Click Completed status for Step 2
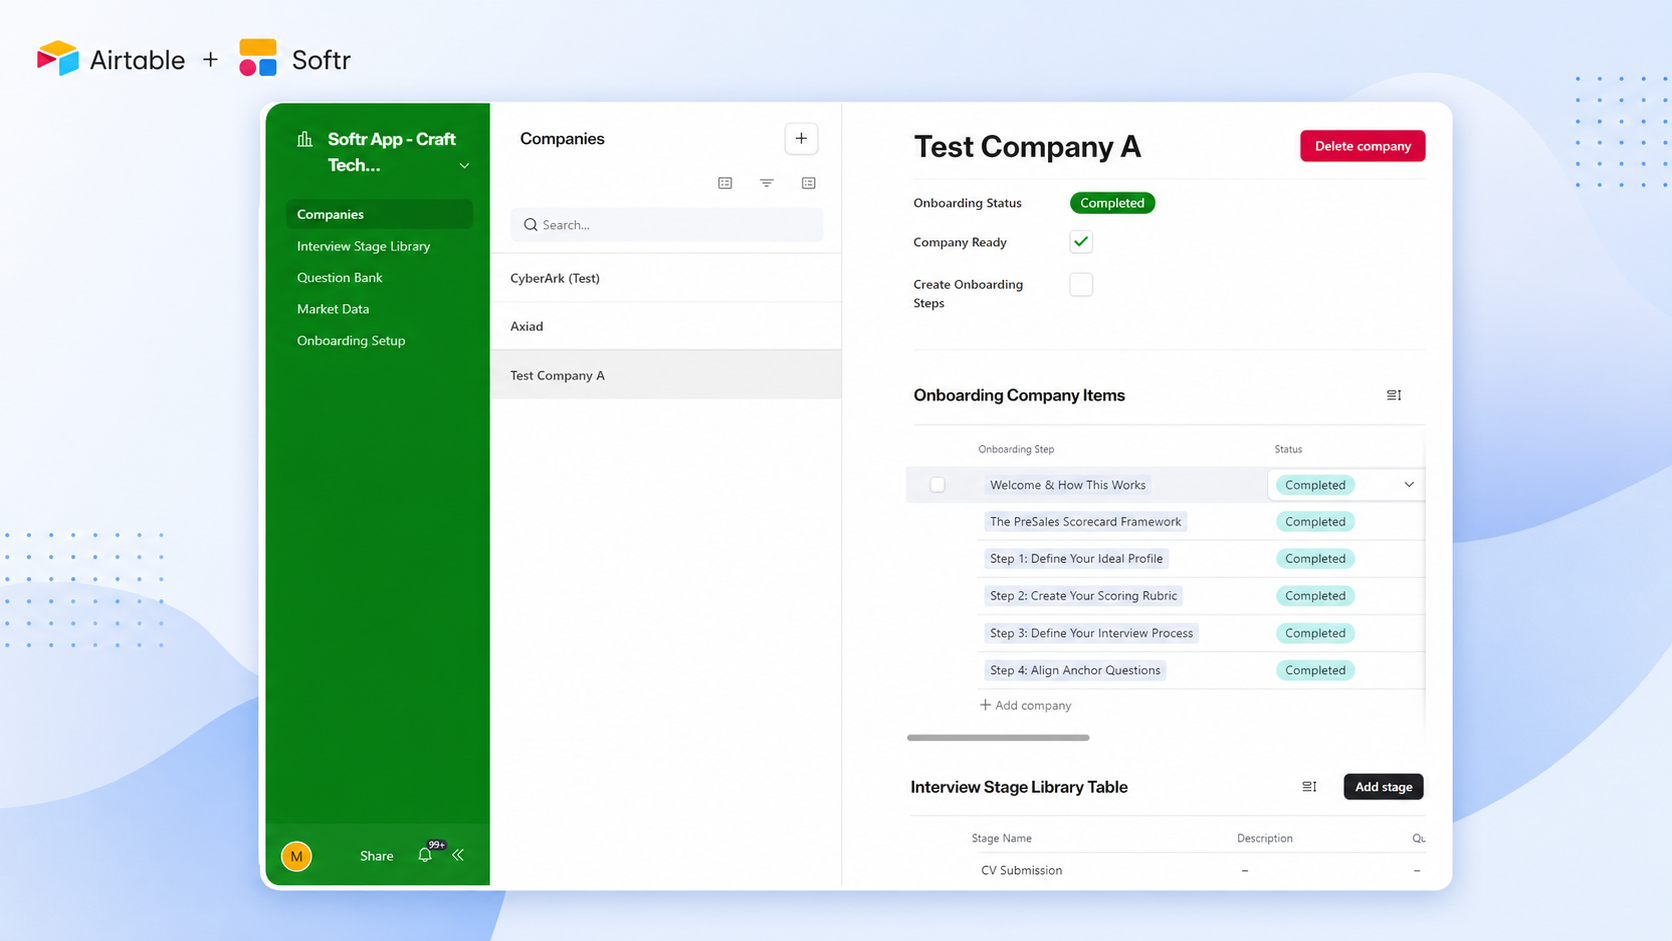Screen dimensions: 1672x941 (x=1315, y=596)
